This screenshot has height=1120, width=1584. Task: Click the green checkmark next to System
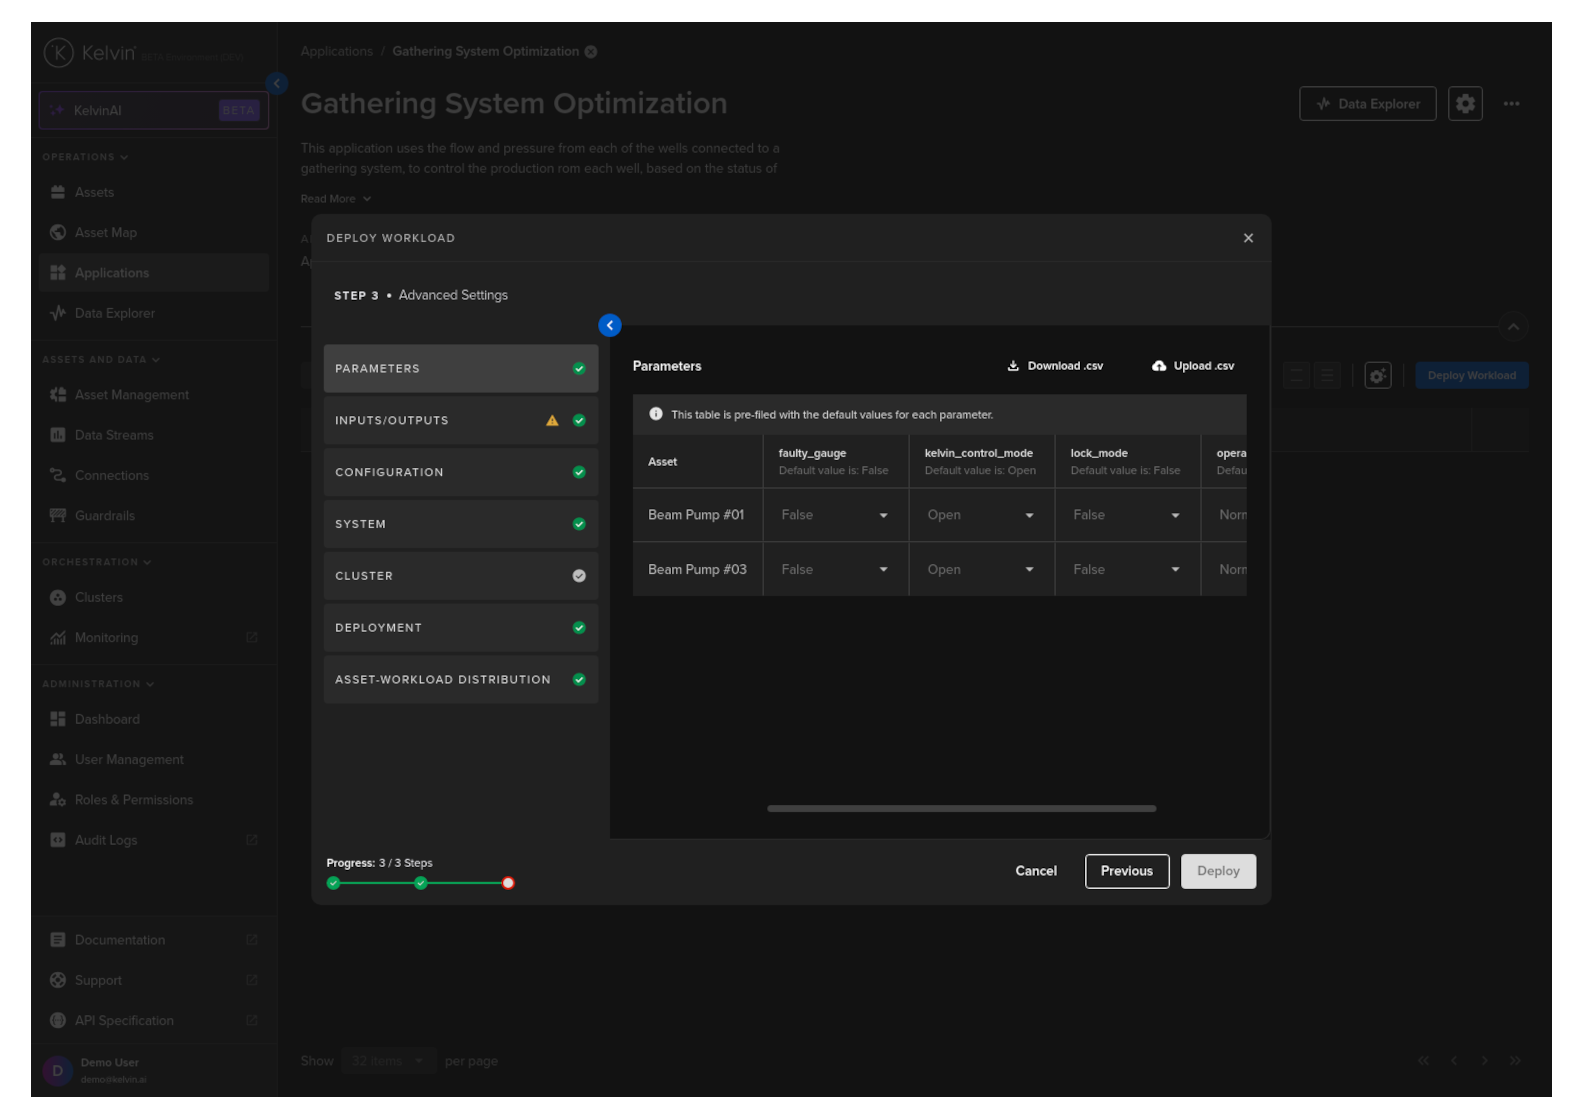(x=579, y=524)
